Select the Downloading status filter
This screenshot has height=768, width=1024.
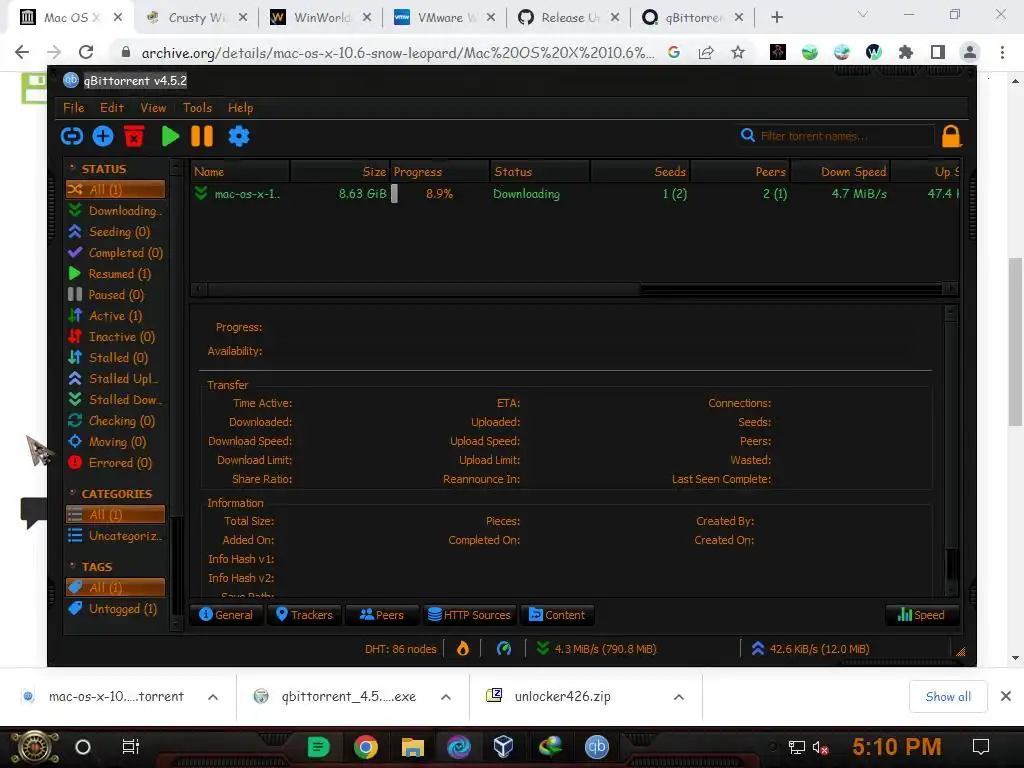(116, 210)
